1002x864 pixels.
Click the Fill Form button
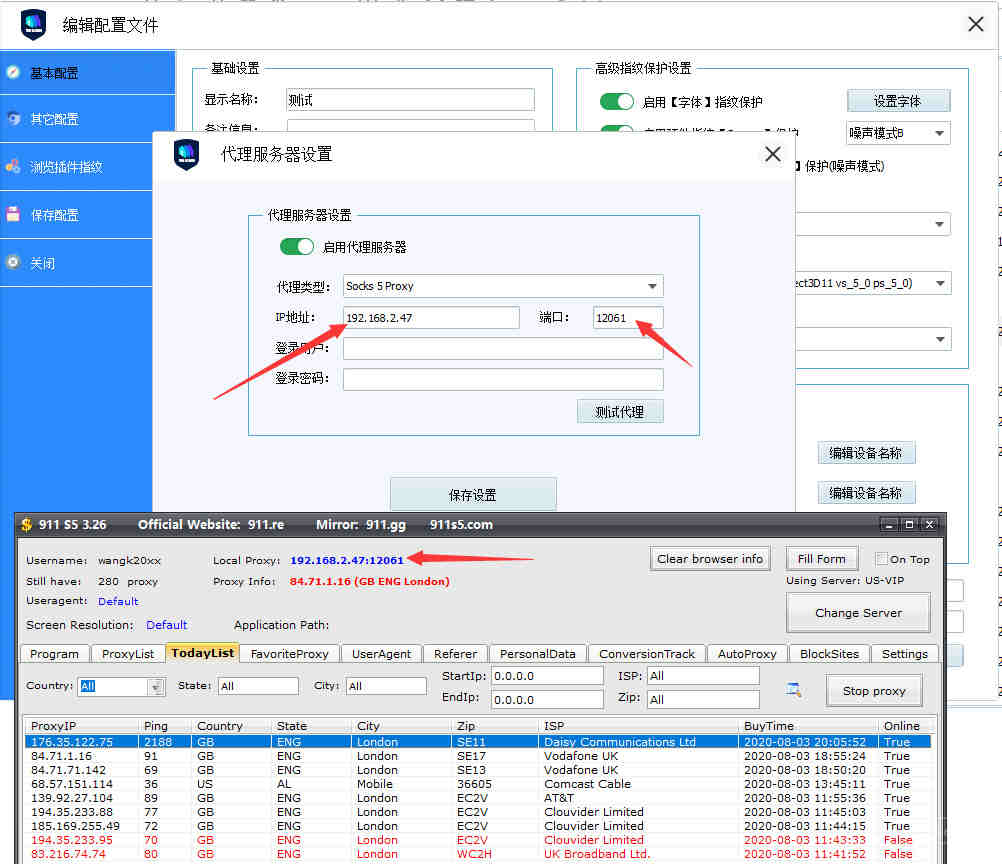coord(821,559)
